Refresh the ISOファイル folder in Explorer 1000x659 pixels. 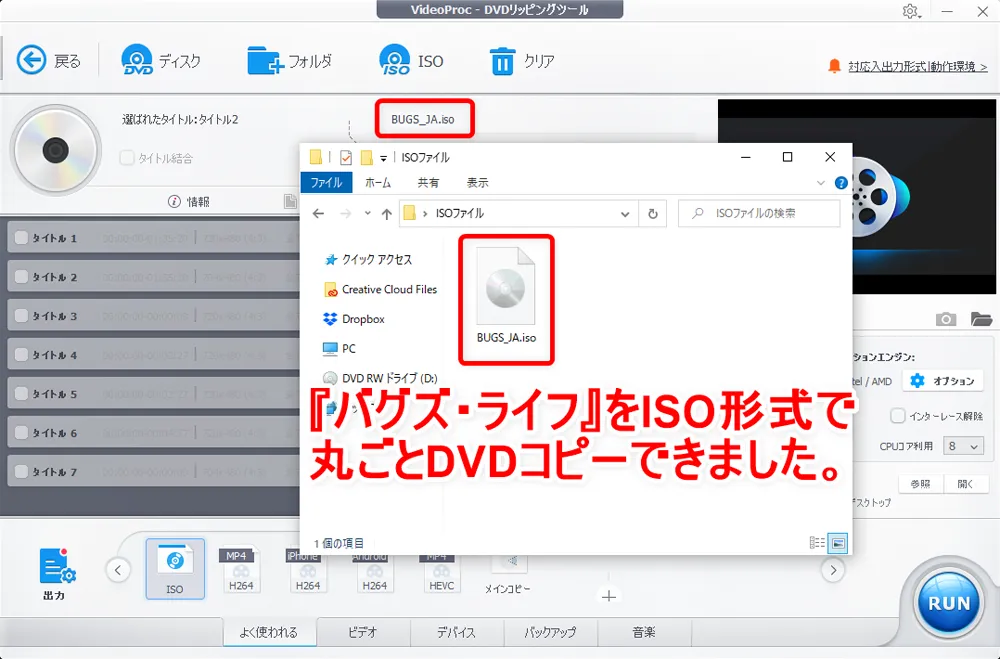652,214
